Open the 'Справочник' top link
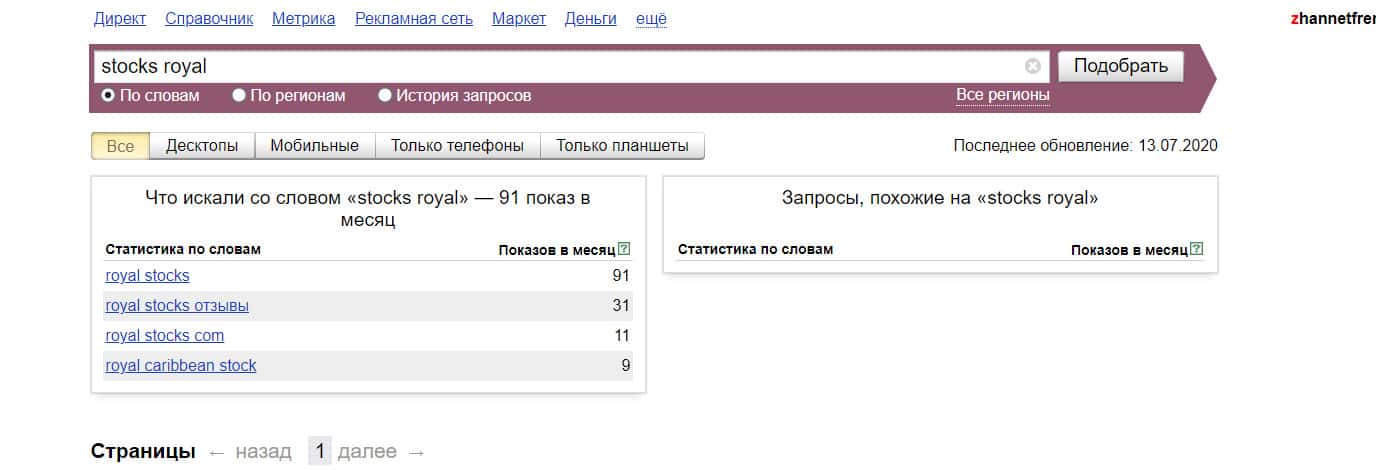Screen dimensions: 1376x470 pyautogui.click(x=209, y=19)
